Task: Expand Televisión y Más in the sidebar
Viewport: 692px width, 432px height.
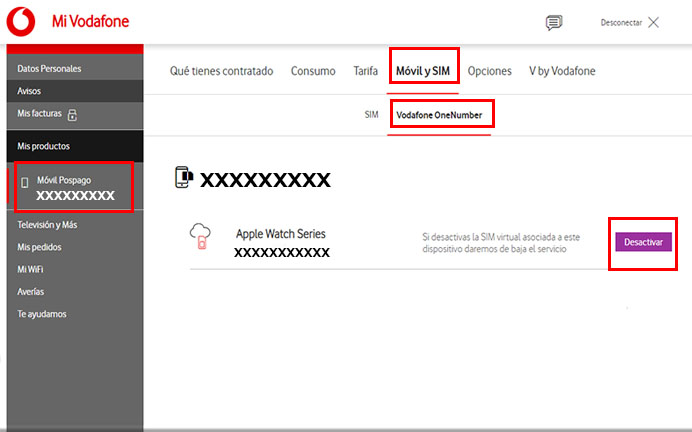Action: pos(47,225)
